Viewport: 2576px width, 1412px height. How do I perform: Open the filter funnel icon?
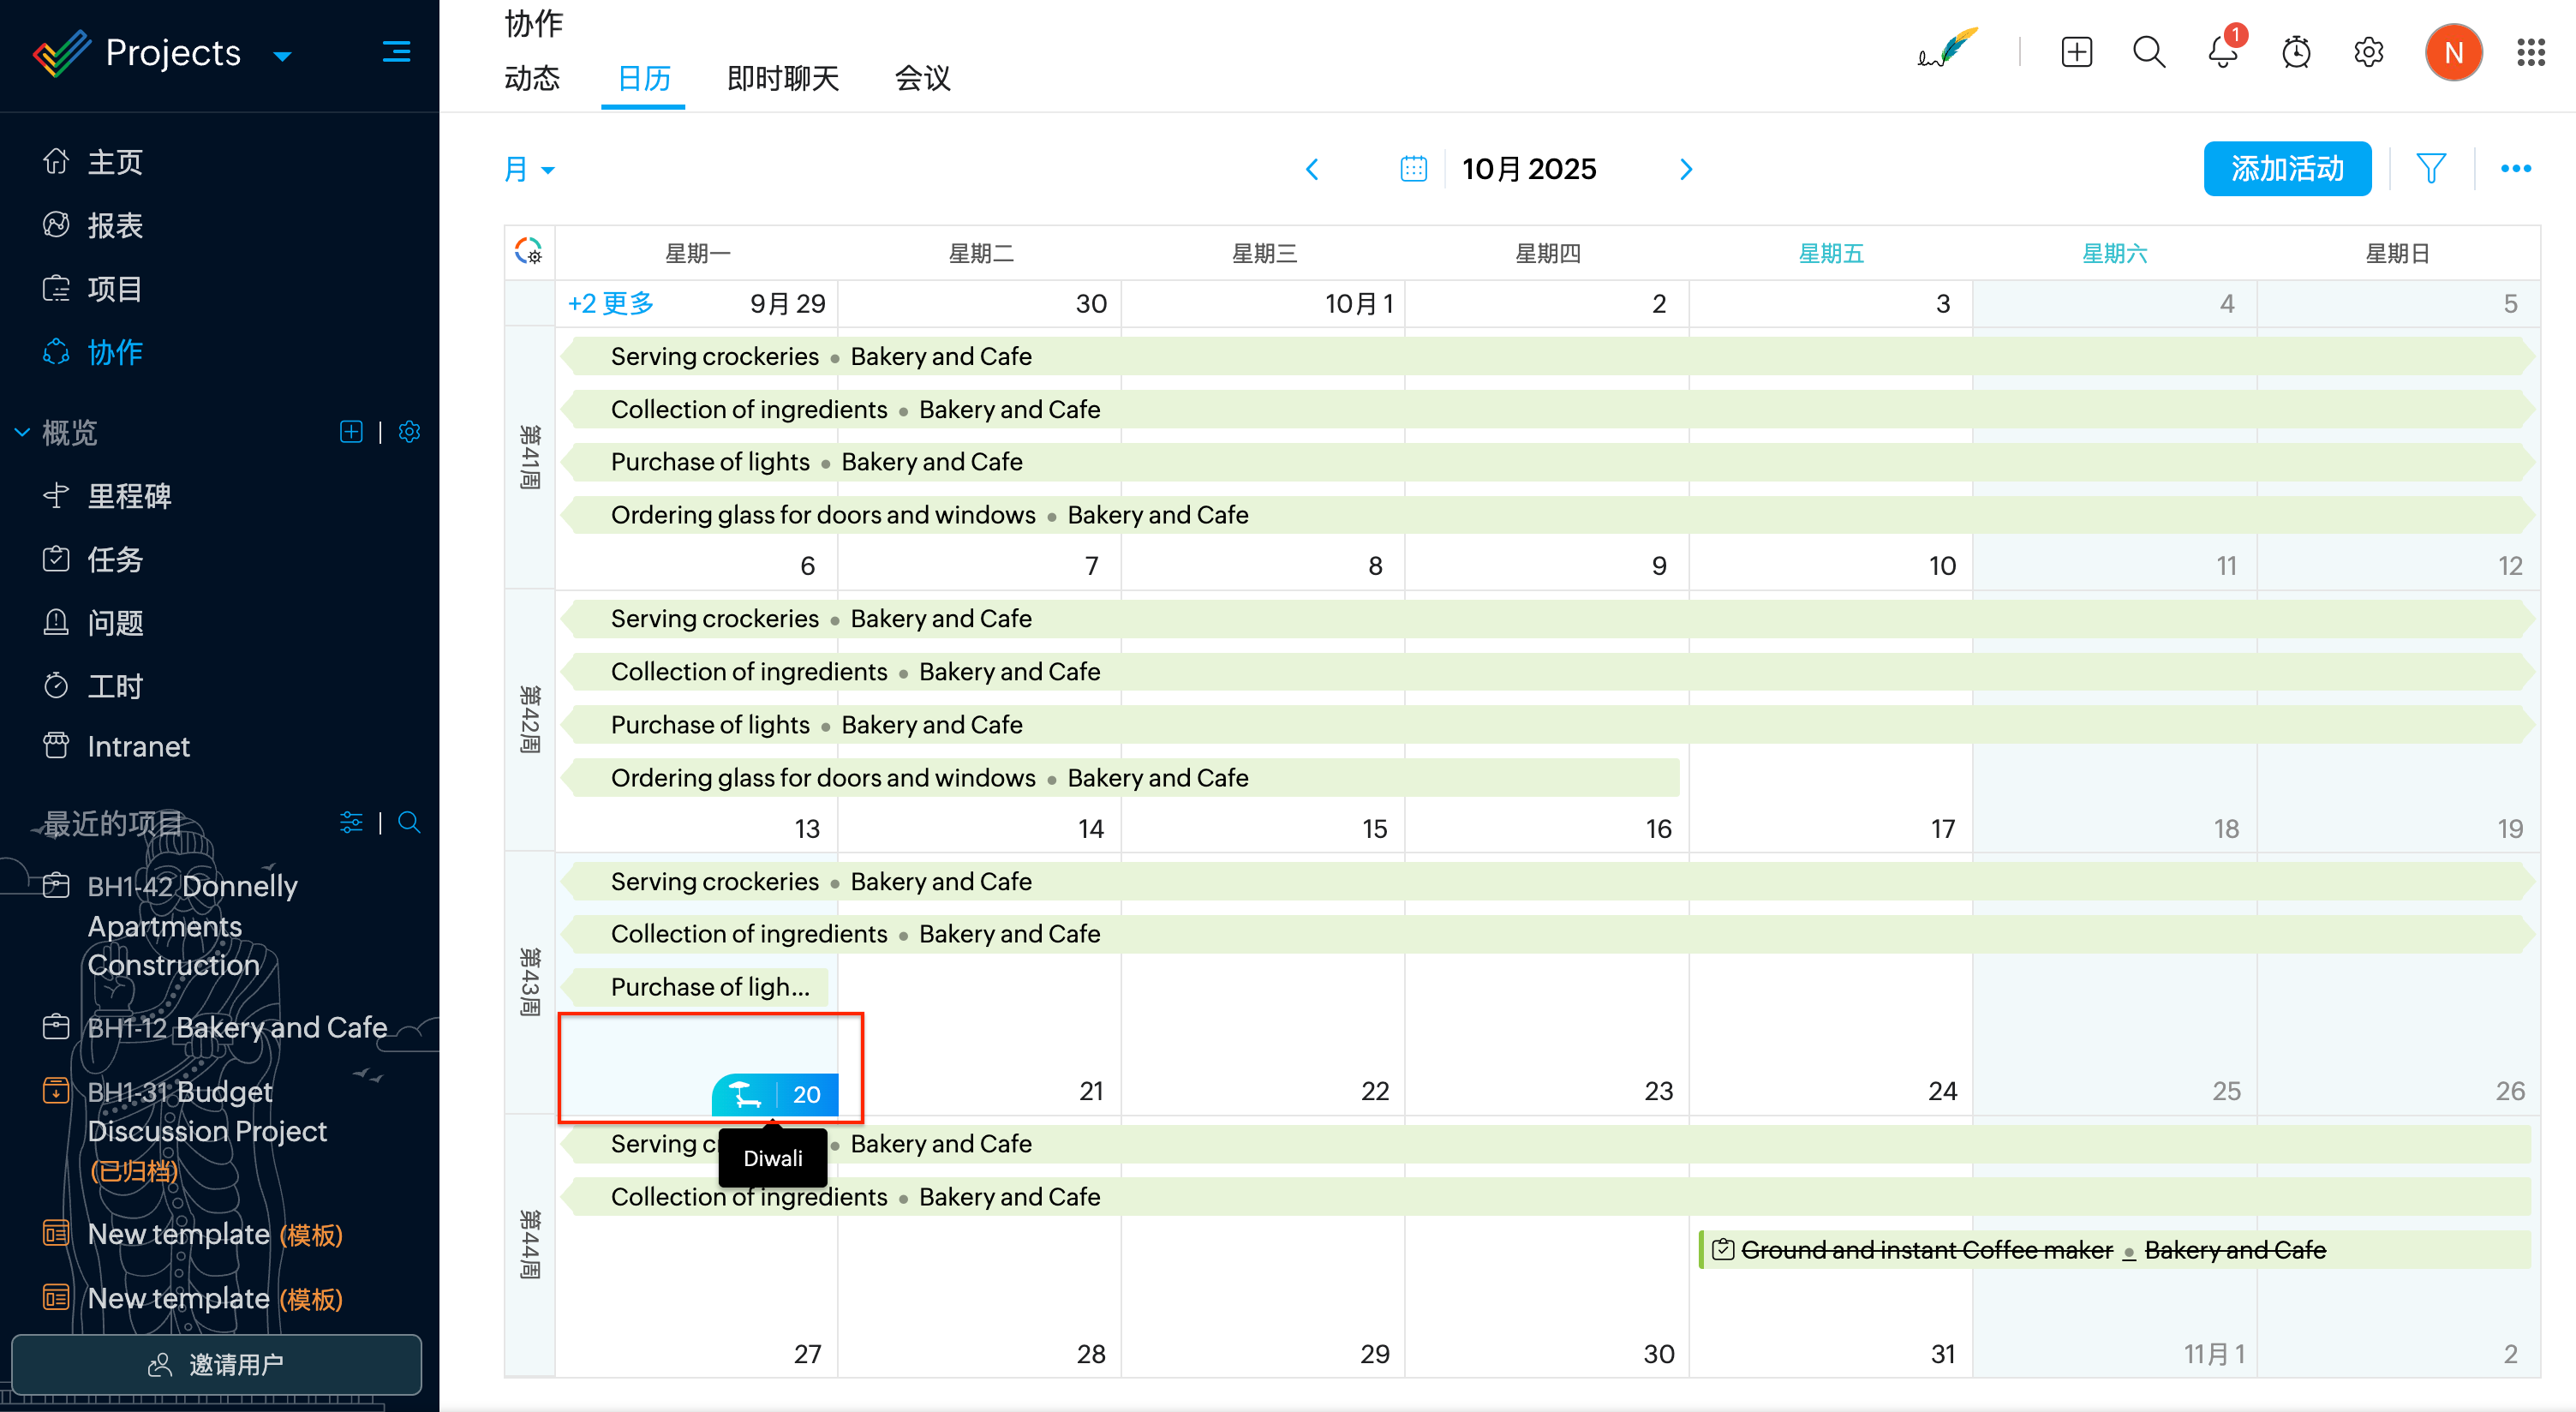coord(2431,169)
